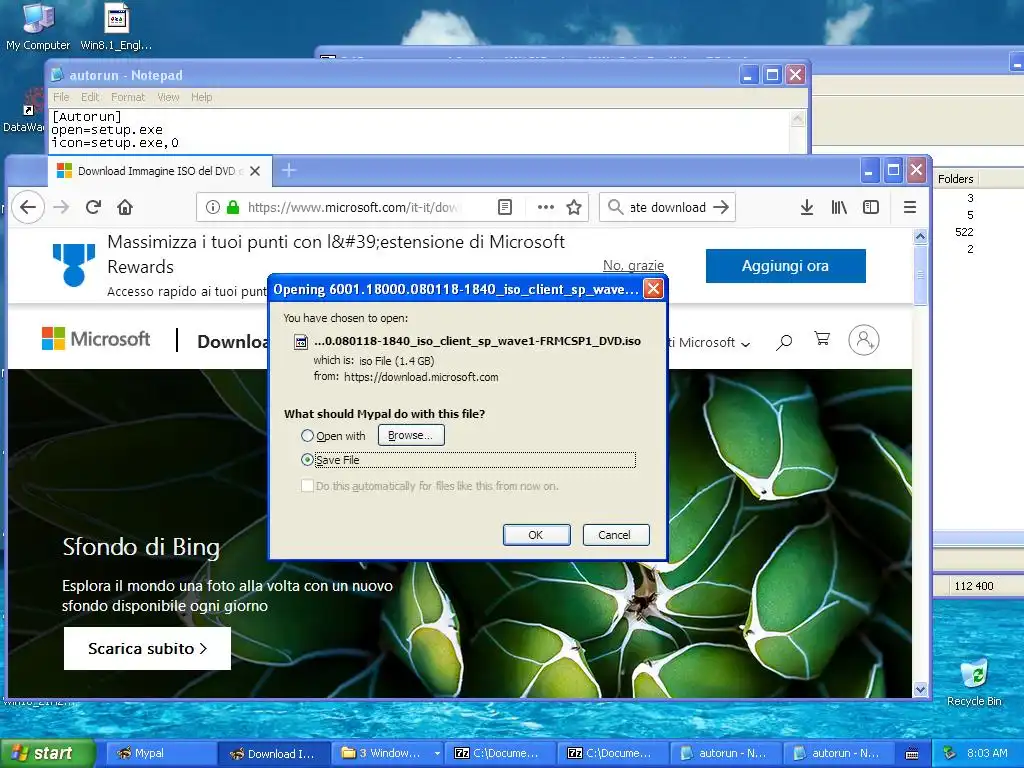The image size is (1024, 768).
Task: Open a new browser tab
Action: 289,170
